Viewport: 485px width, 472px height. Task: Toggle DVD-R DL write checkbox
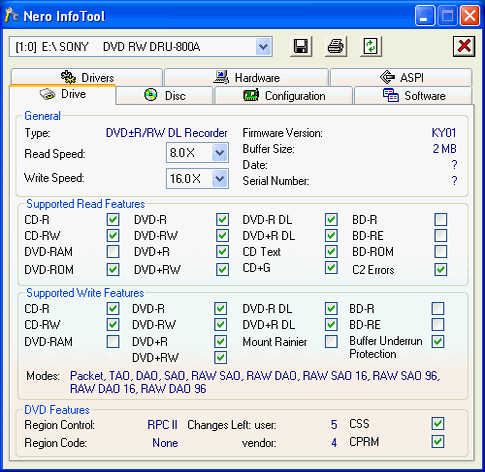click(x=331, y=309)
